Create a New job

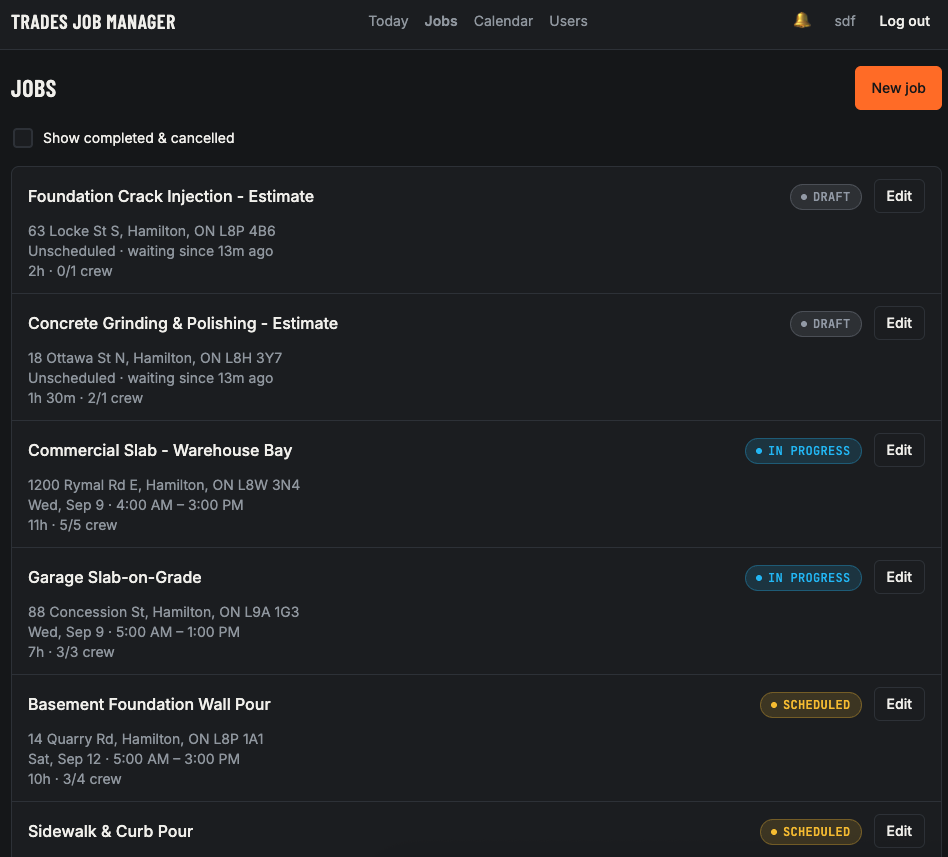(898, 88)
